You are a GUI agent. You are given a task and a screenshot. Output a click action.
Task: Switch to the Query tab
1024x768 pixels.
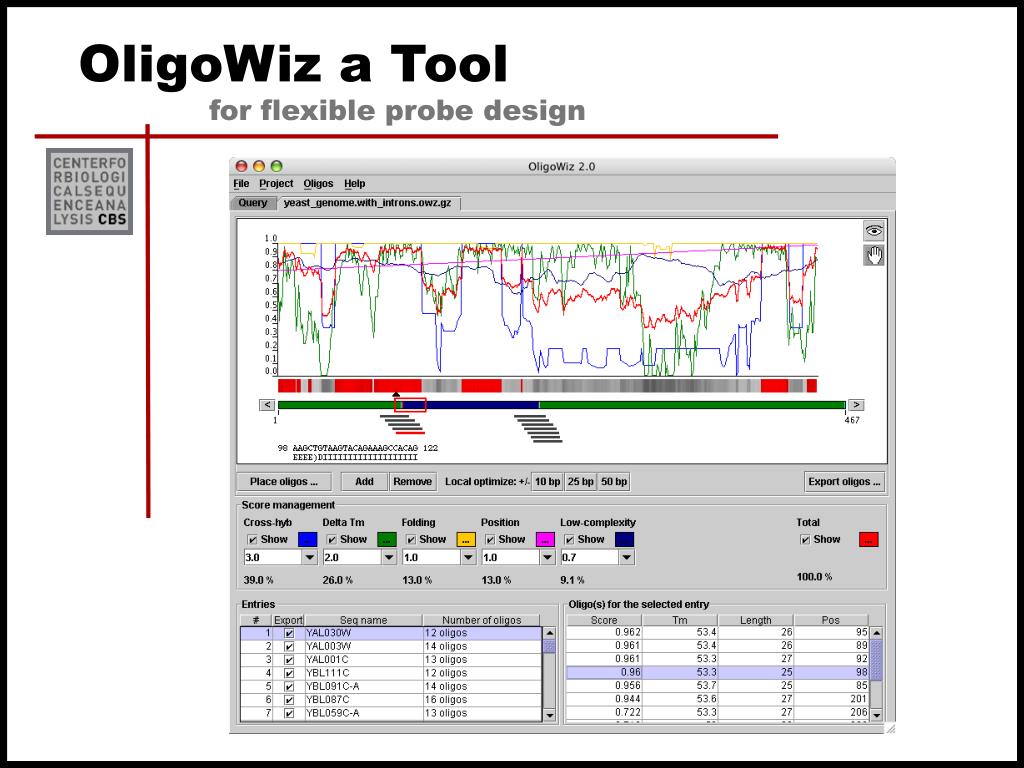[x=253, y=203]
